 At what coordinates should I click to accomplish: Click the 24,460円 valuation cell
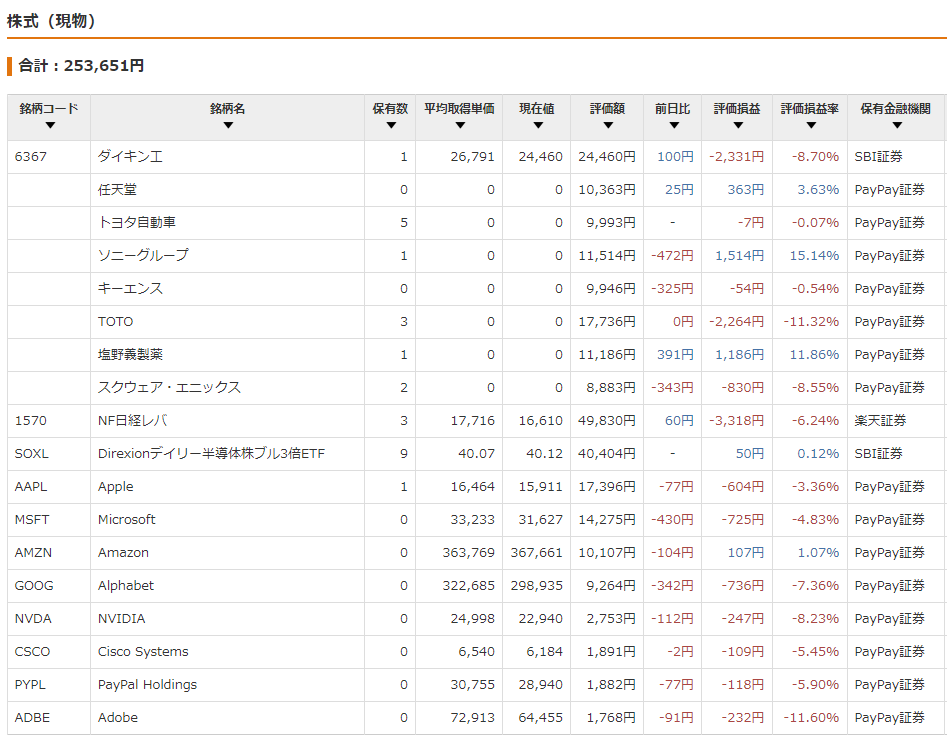click(606, 157)
